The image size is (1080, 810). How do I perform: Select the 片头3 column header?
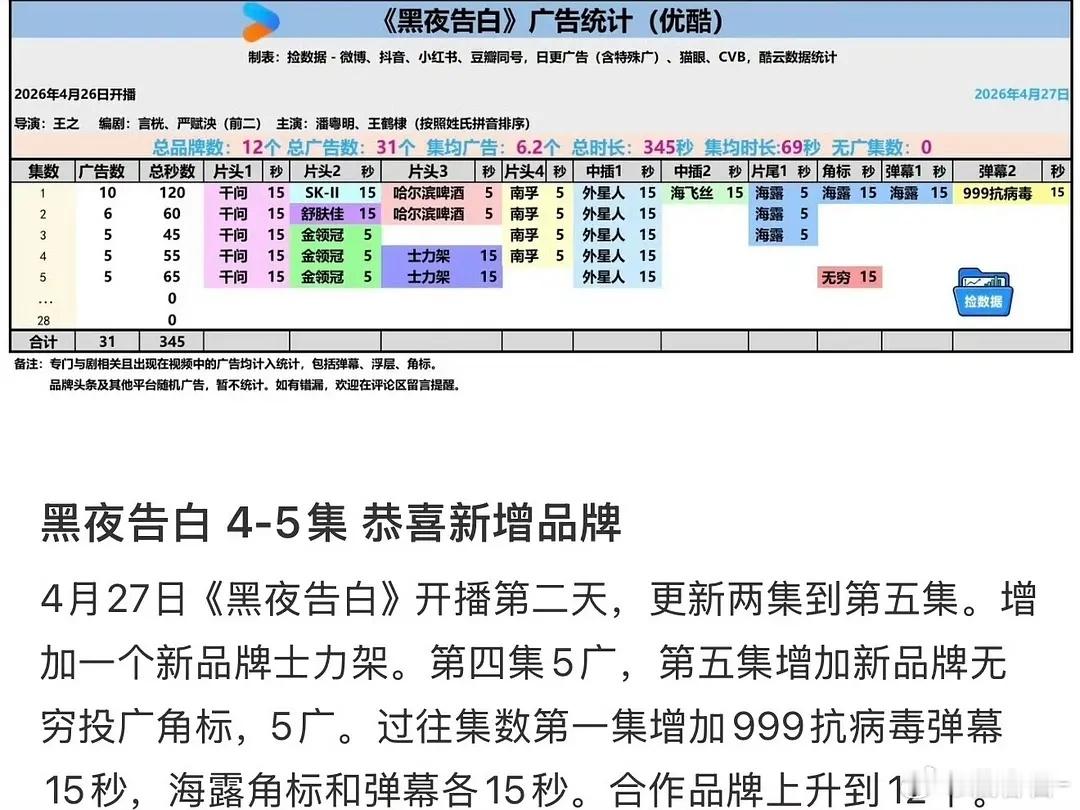(x=428, y=171)
